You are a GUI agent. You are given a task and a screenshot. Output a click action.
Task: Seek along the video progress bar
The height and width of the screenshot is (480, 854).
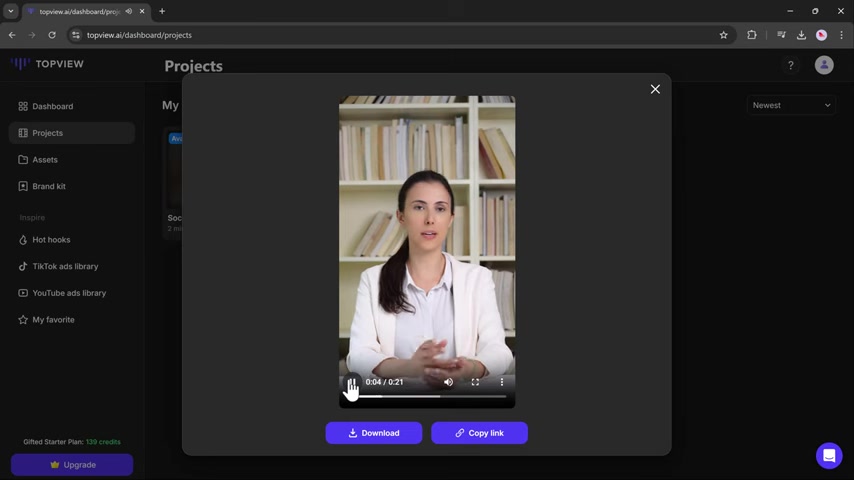coord(428,396)
